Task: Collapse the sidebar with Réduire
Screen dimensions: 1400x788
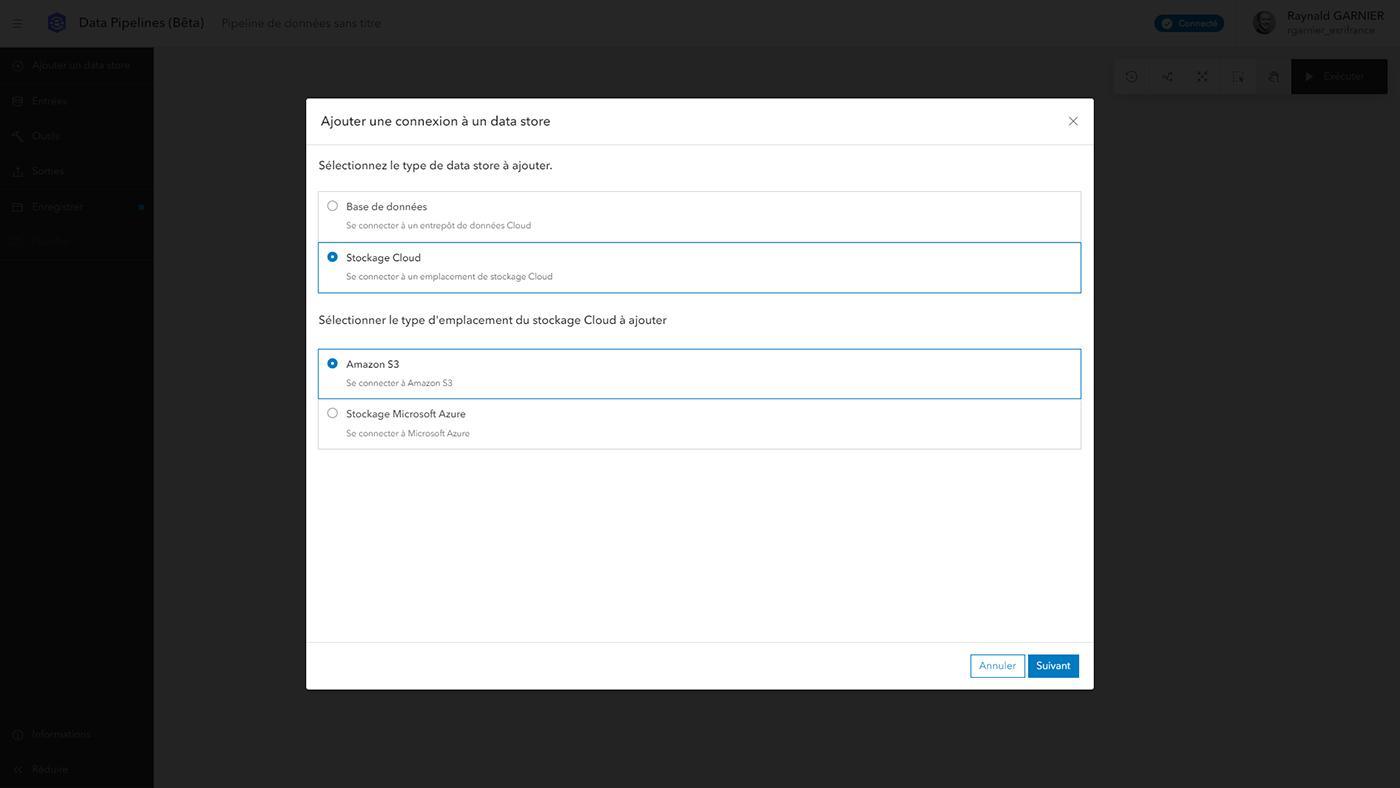Action: (77, 770)
